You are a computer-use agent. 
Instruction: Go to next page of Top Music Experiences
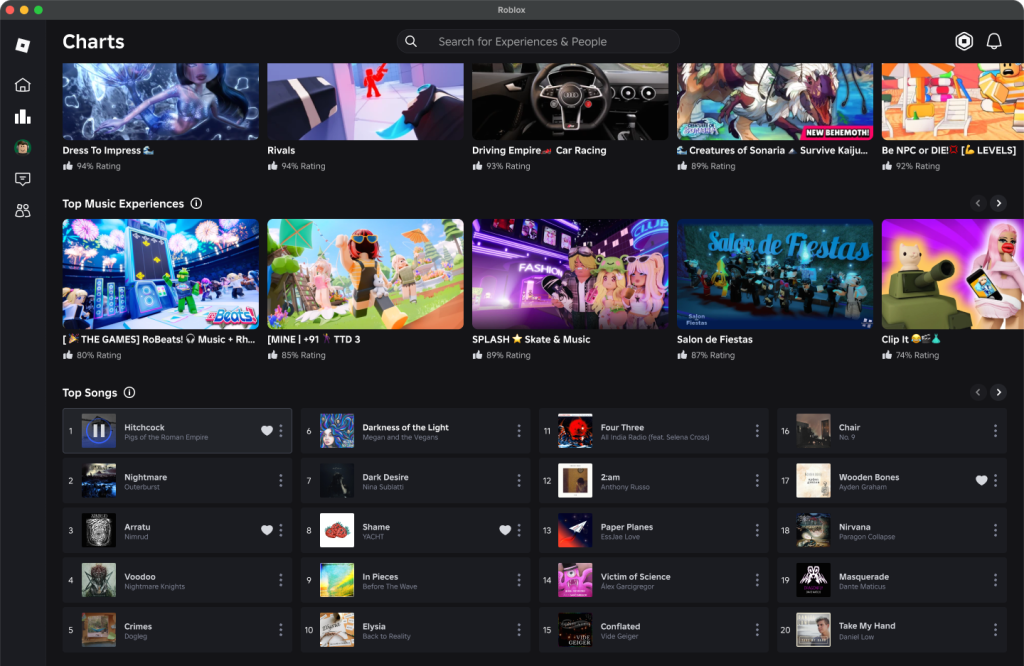point(999,203)
